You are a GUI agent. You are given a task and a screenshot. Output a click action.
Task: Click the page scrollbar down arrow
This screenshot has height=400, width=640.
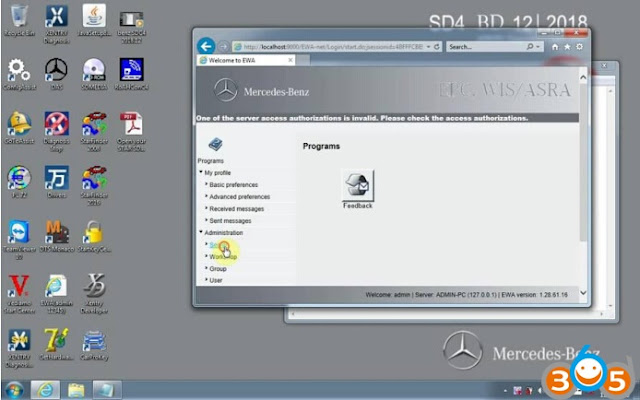pyautogui.click(x=583, y=293)
